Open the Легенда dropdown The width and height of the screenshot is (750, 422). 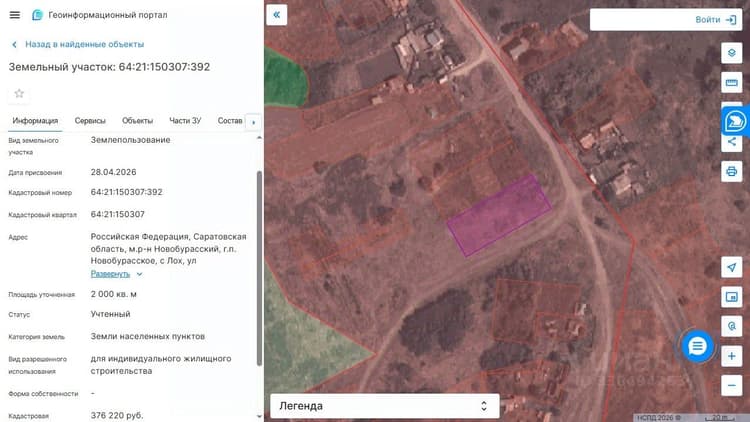(385, 406)
